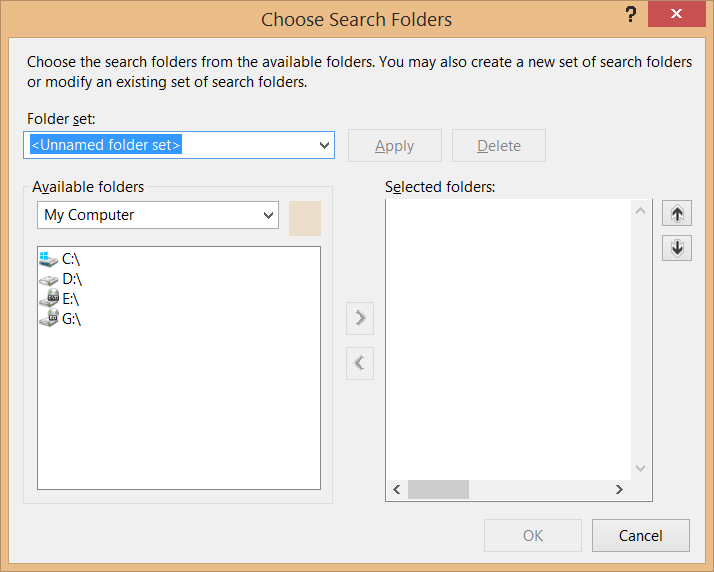
Task: Click the Apply button
Action: pos(395,146)
